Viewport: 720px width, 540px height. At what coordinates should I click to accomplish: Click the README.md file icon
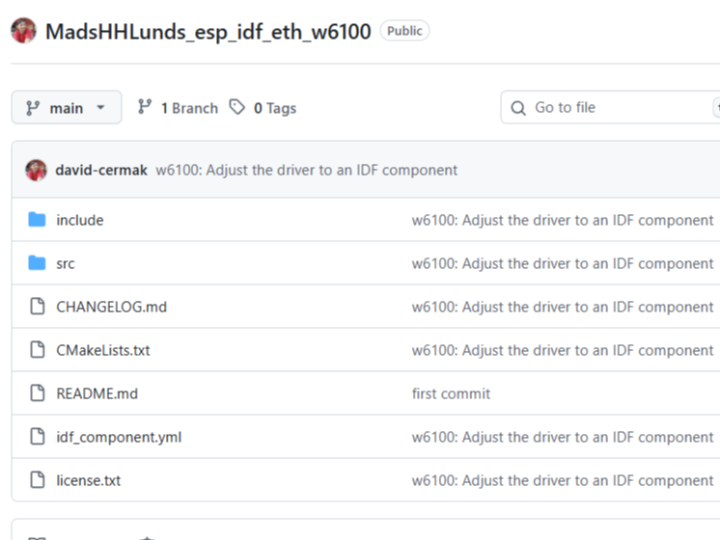[x=37, y=394]
